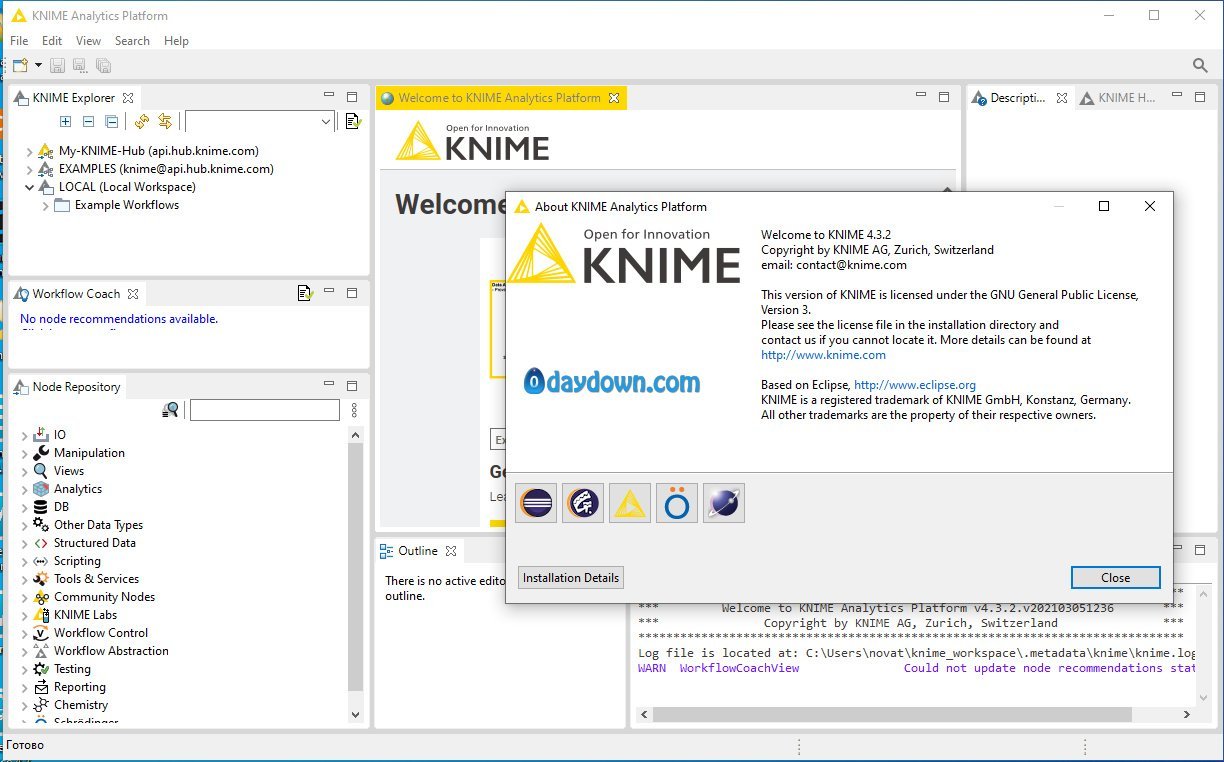This screenshot has height=762, width=1224.
Task: Minimize the Description panel
Action: pyautogui.click(x=1177, y=96)
